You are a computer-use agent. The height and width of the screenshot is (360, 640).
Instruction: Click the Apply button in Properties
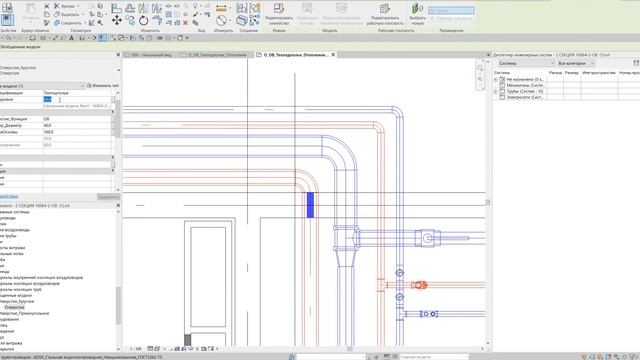tap(108, 197)
